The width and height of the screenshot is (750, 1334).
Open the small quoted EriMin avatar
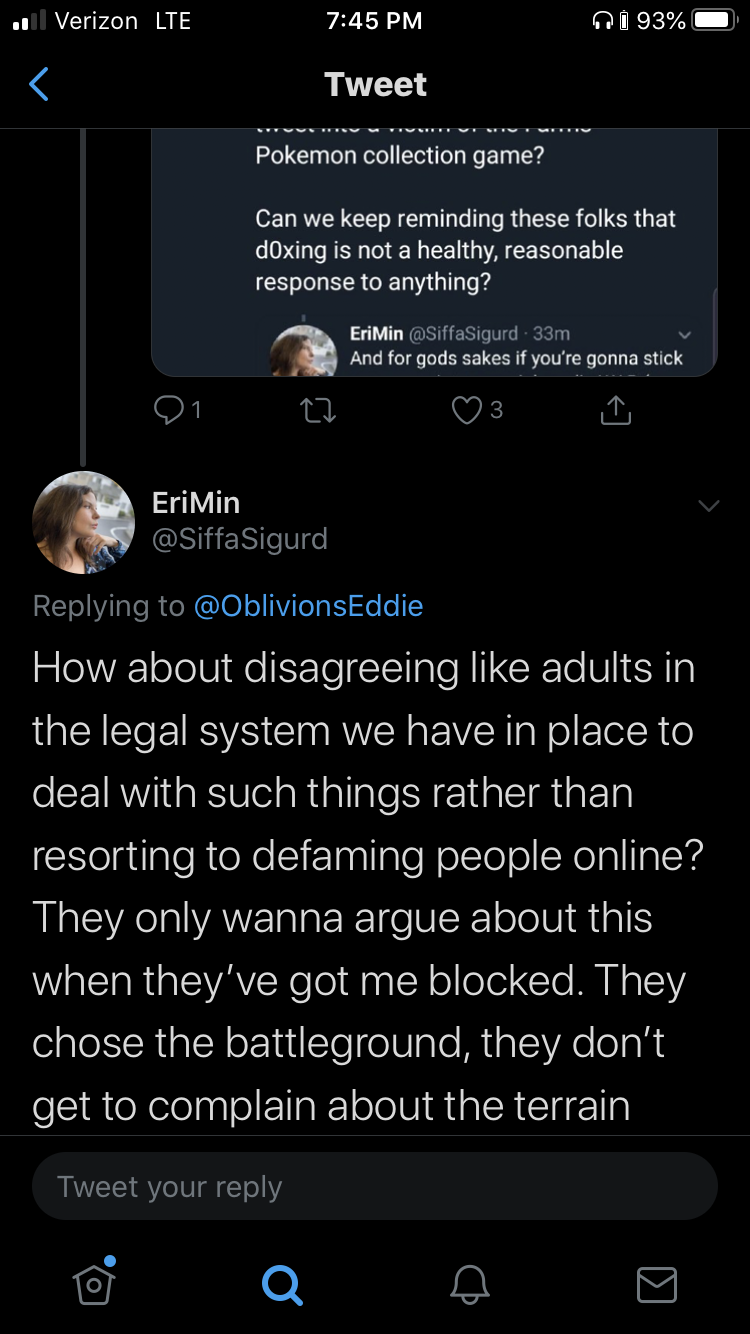coord(305,351)
